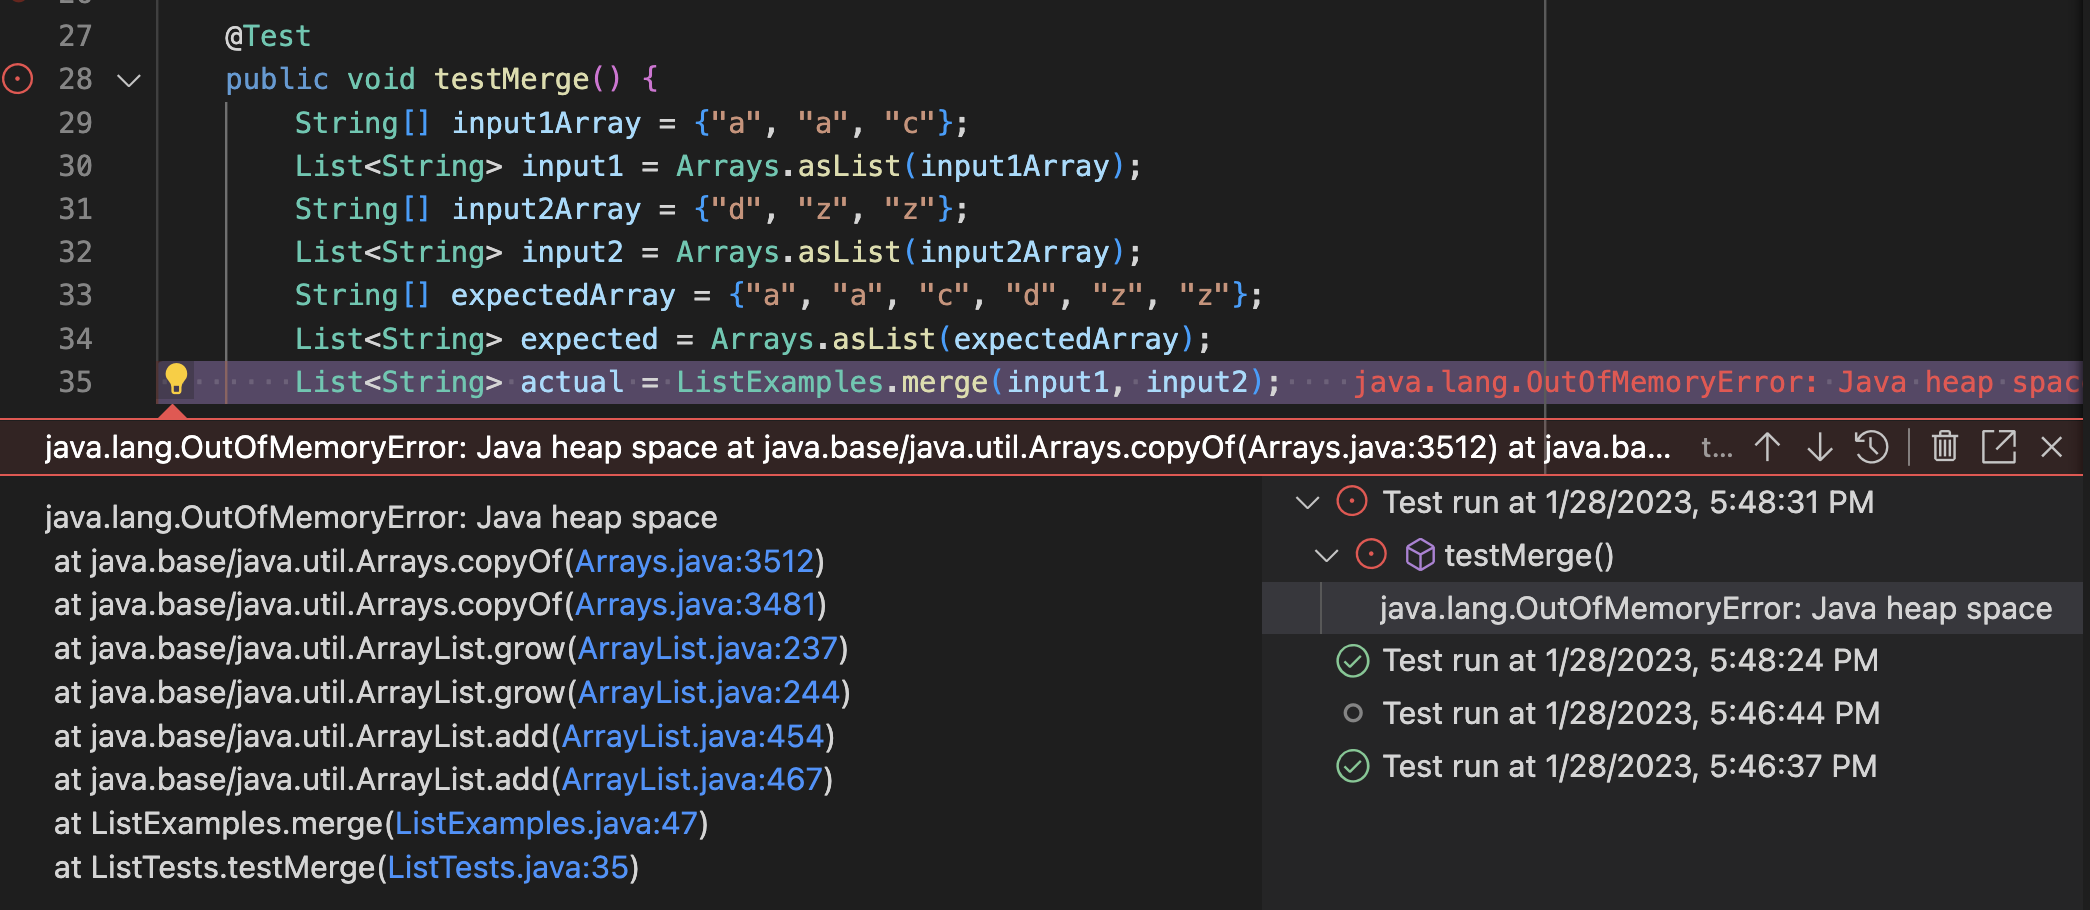
Task: Open Arrays.java:3512 stack trace link
Action: tap(695, 561)
